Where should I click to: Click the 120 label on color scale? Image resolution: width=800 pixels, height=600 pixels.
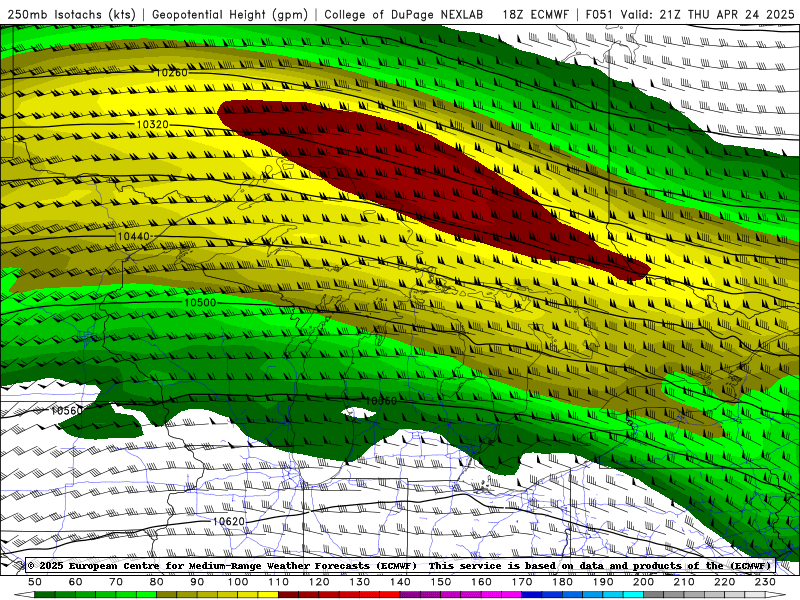(x=319, y=582)
